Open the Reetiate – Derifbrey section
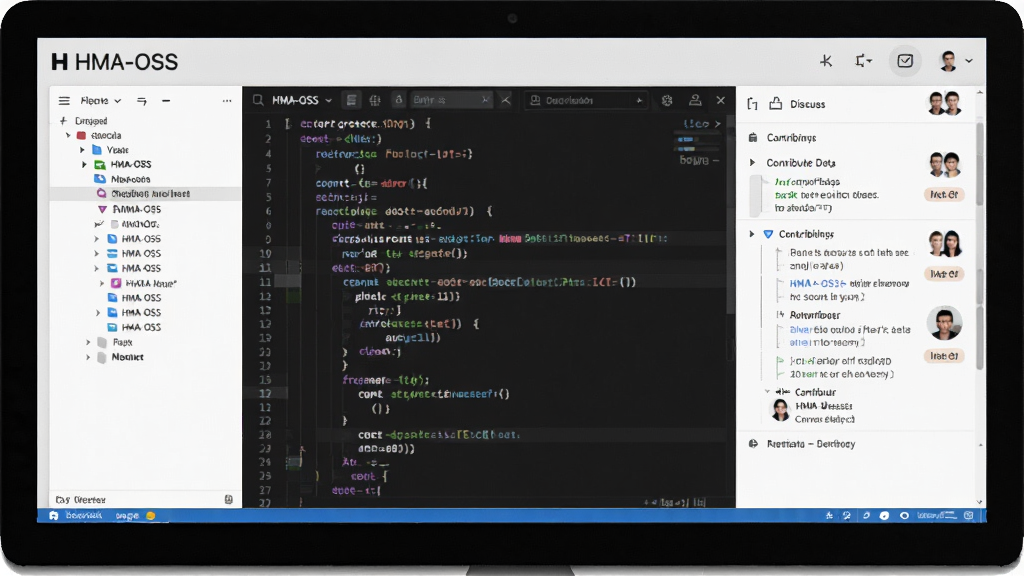Screen dimensions: 1024x576 tap(810, 443)
